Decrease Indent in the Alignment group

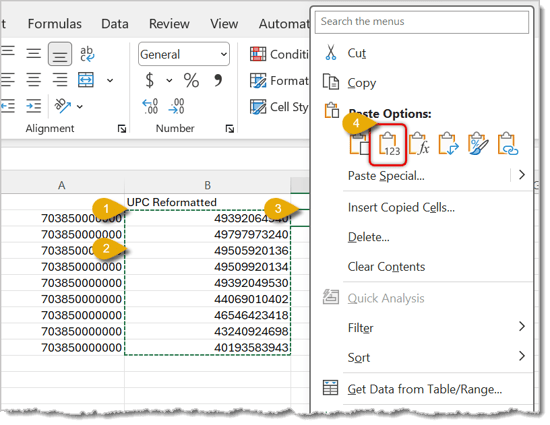pyautogui.click(x=7, y=106)
